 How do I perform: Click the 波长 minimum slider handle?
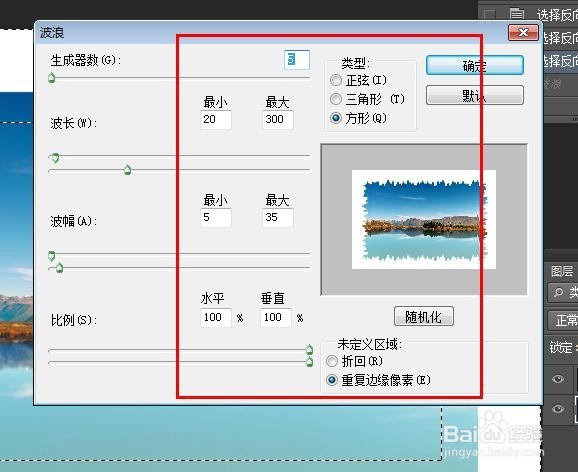pyautogui.click(x=55, y=158)
